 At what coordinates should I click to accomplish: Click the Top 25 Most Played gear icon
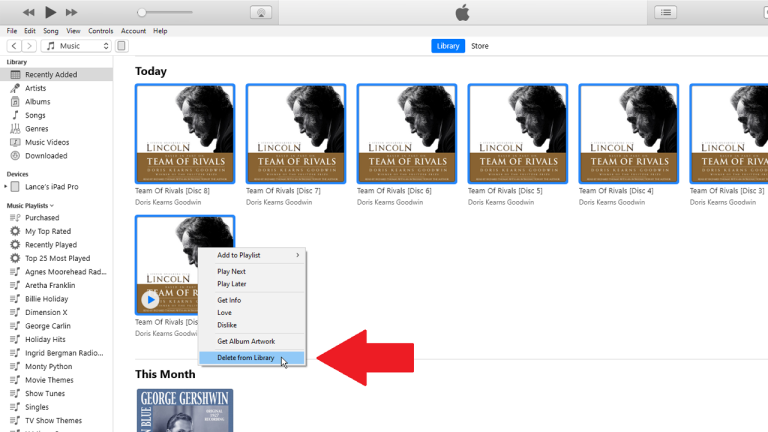click(x=15, y=258)
